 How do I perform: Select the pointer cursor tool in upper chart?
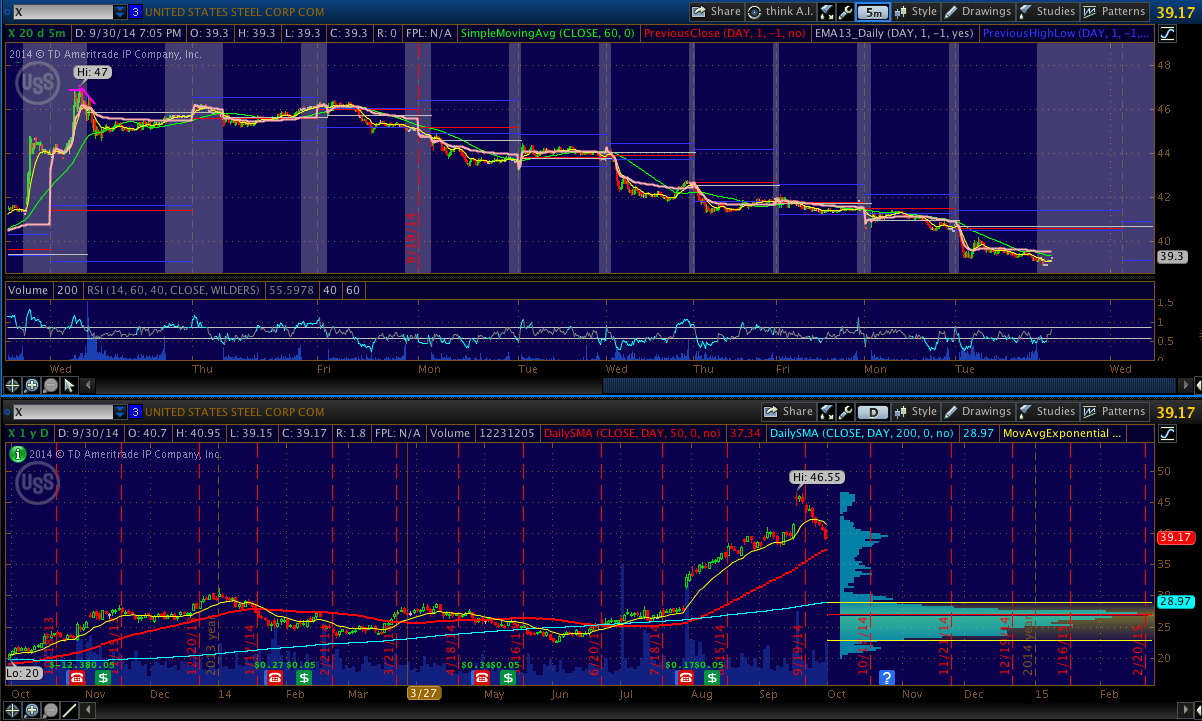point(69,385)
